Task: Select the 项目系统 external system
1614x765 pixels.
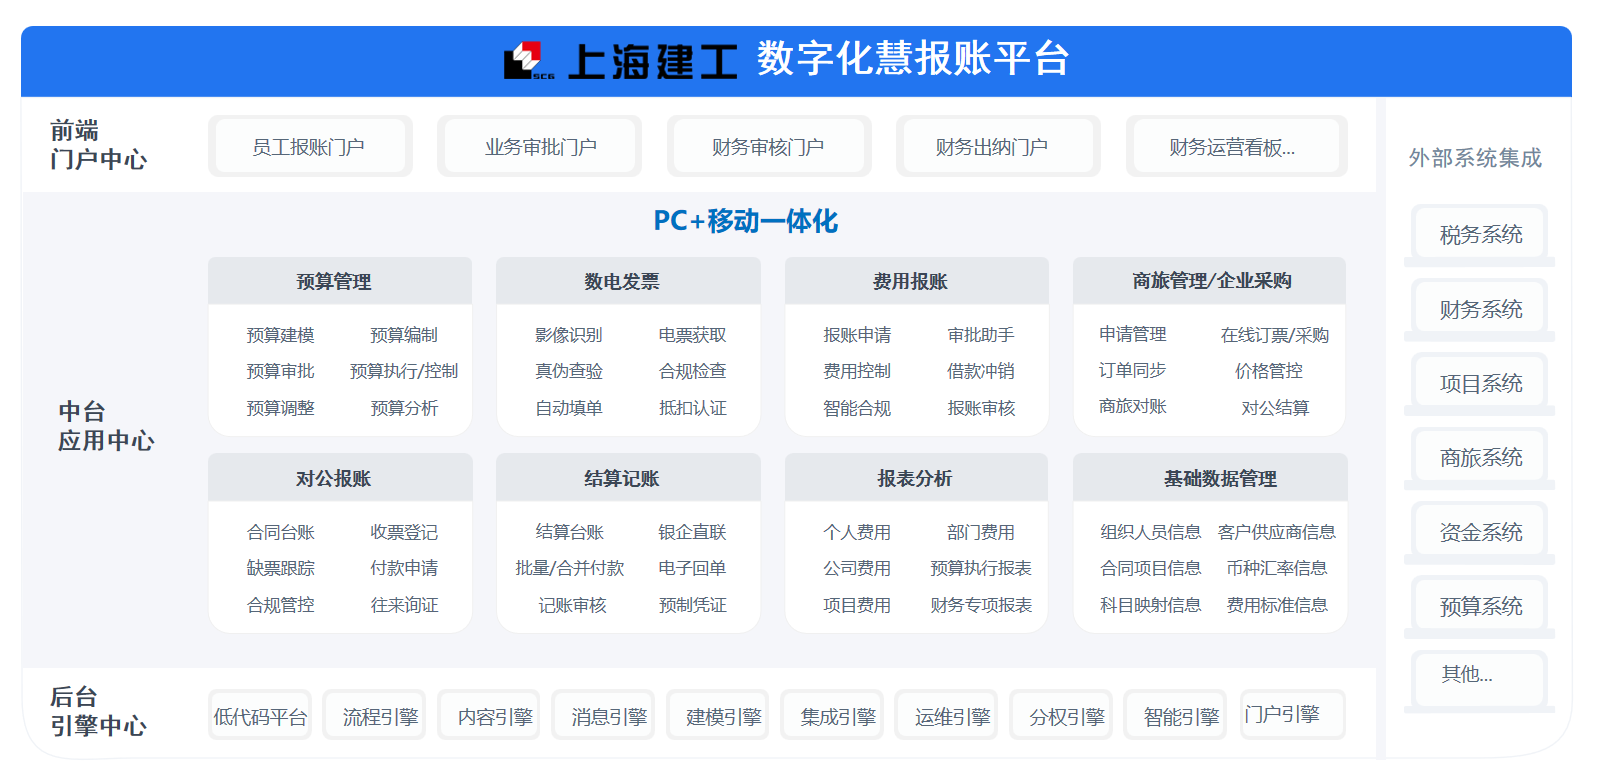Action: click(x=1481, y=384)
